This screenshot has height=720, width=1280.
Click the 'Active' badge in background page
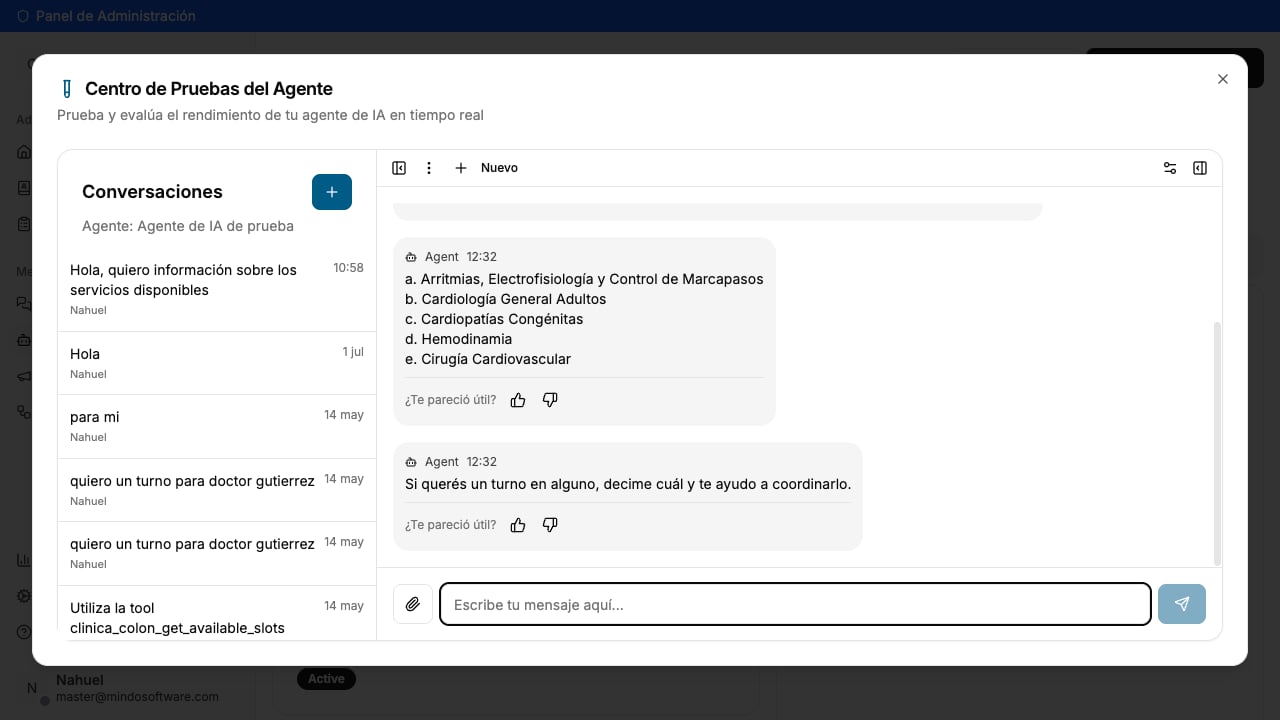[326, 679]
